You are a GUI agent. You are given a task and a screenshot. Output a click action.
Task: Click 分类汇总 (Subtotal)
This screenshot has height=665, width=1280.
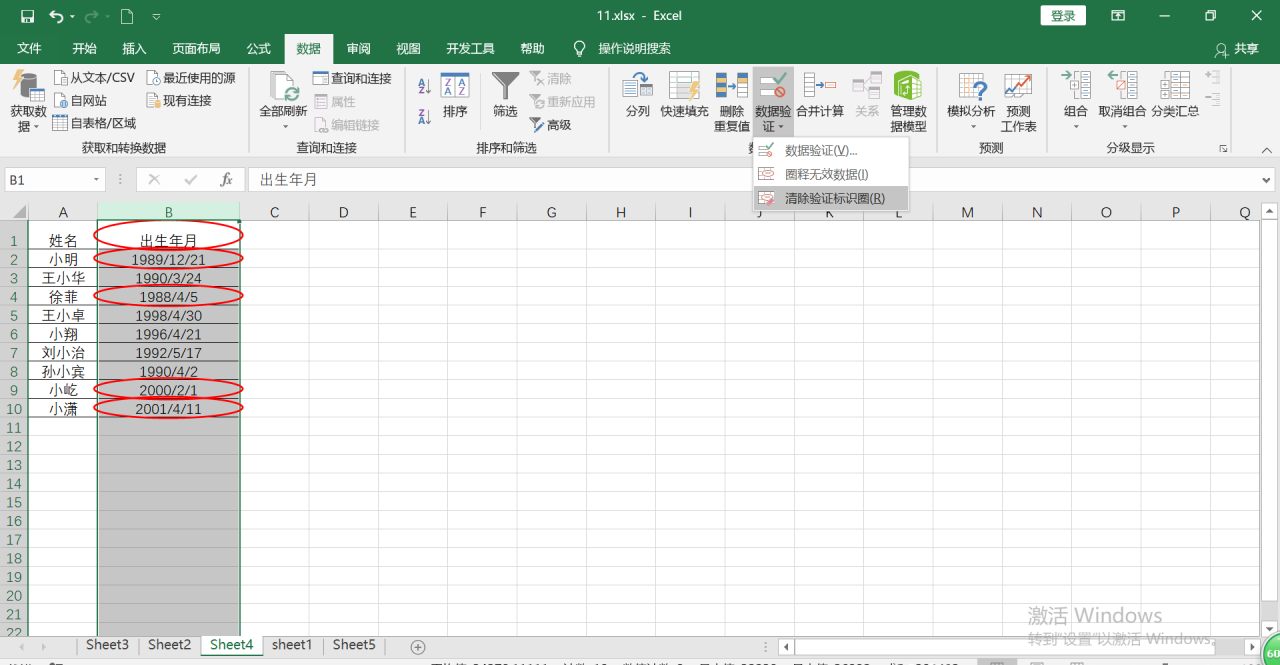pos(1175,96)
